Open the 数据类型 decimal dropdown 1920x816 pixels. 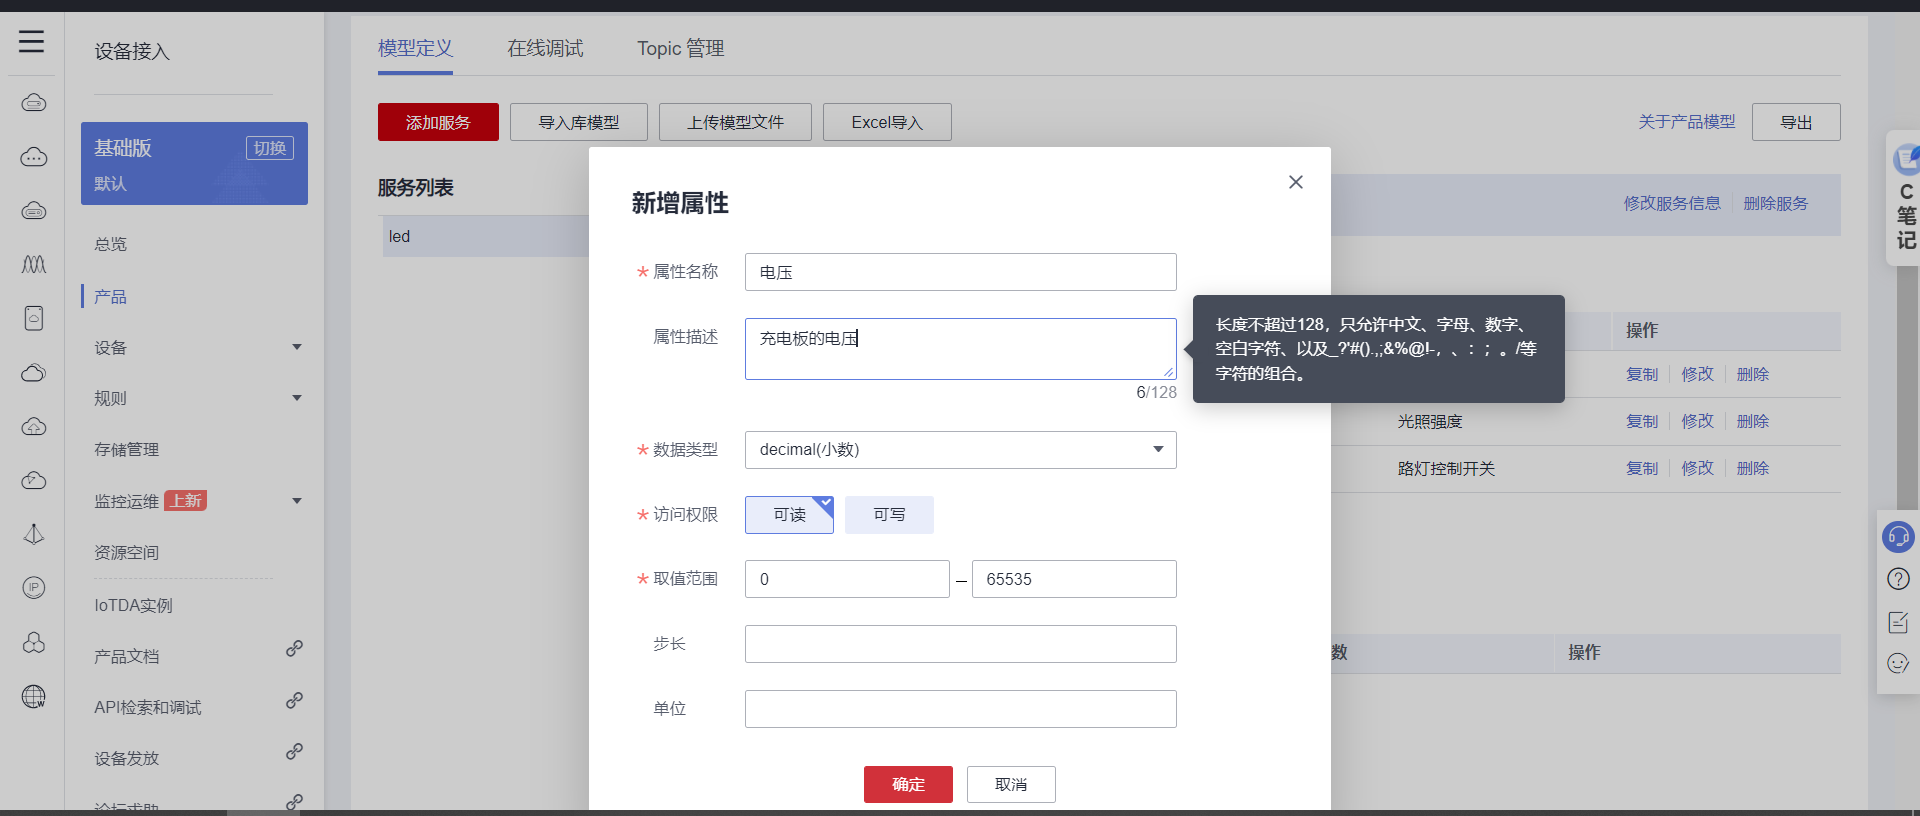960,450
